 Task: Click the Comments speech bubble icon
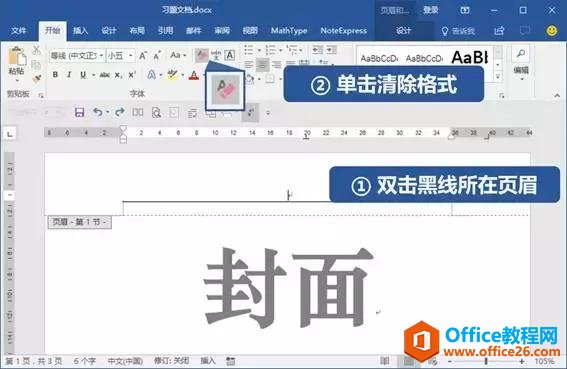point(525,31)
